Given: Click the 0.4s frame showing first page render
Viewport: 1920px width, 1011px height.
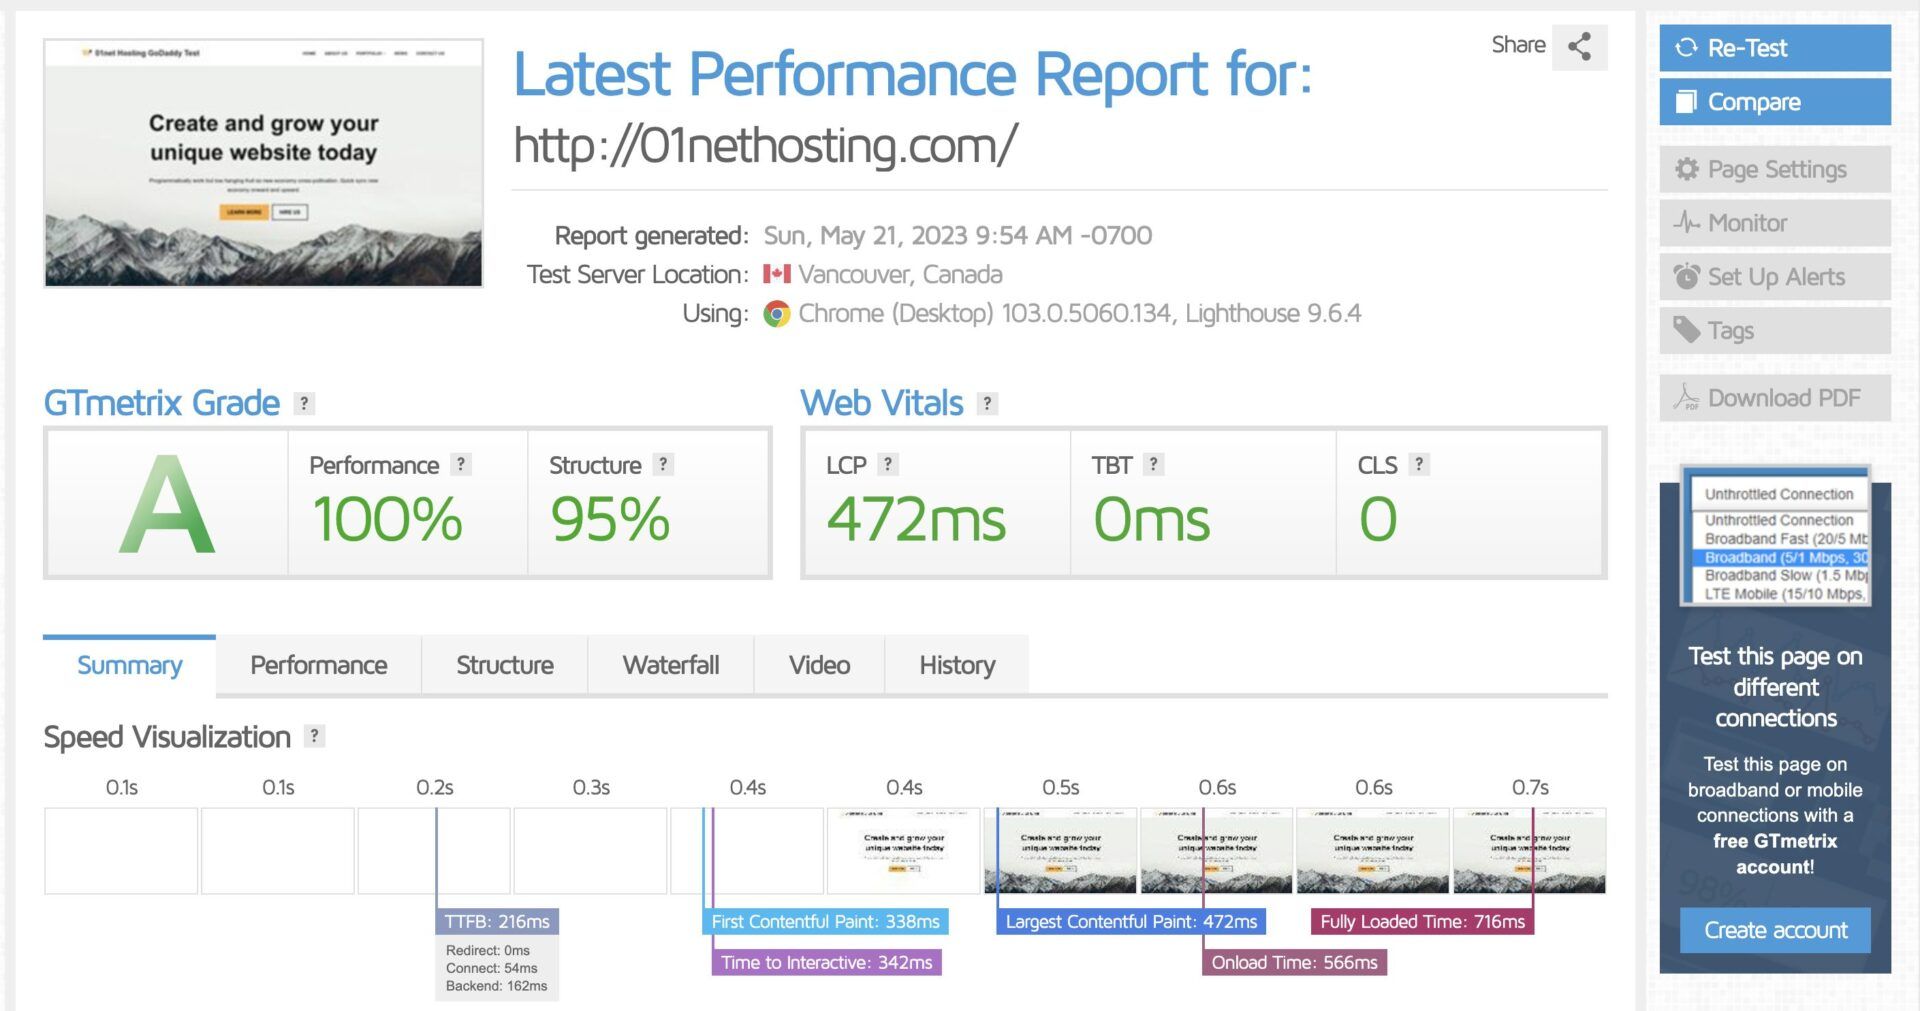Looking at the screenshot, I should click(x=904, y=851).
